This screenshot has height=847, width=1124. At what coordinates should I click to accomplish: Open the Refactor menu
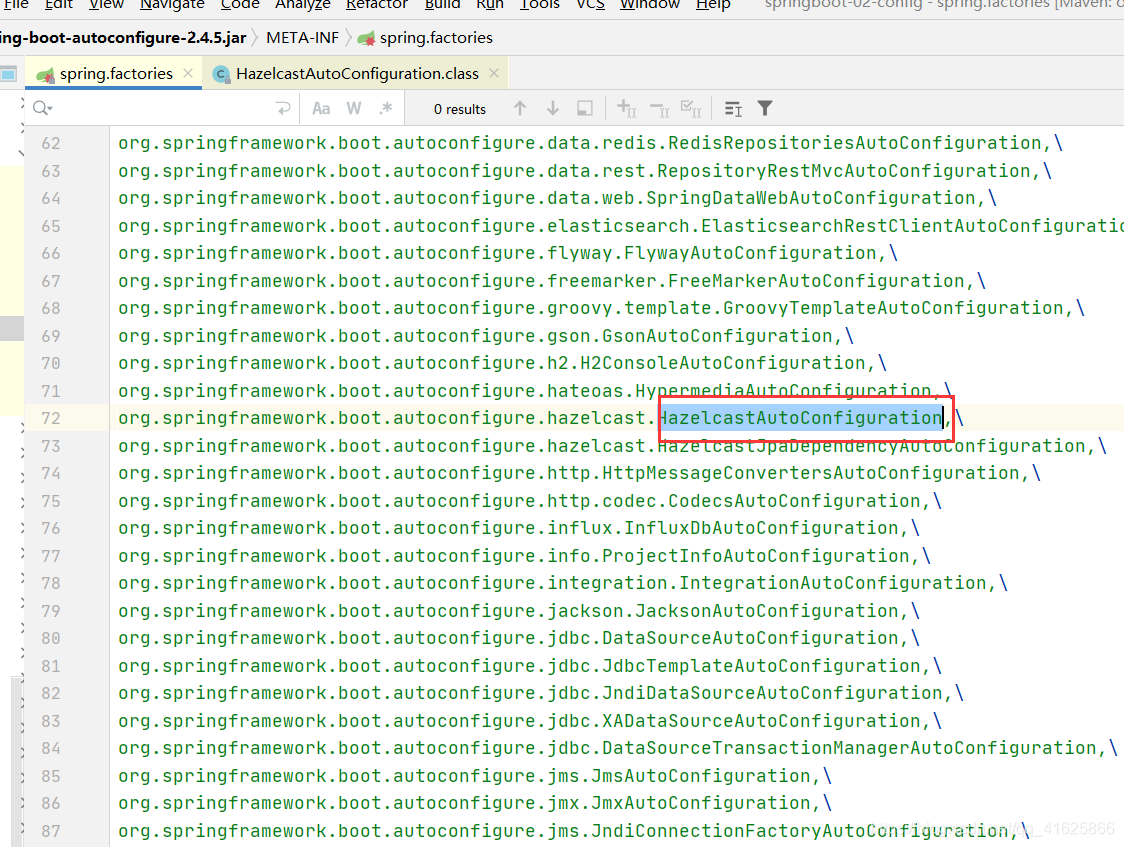377,6
